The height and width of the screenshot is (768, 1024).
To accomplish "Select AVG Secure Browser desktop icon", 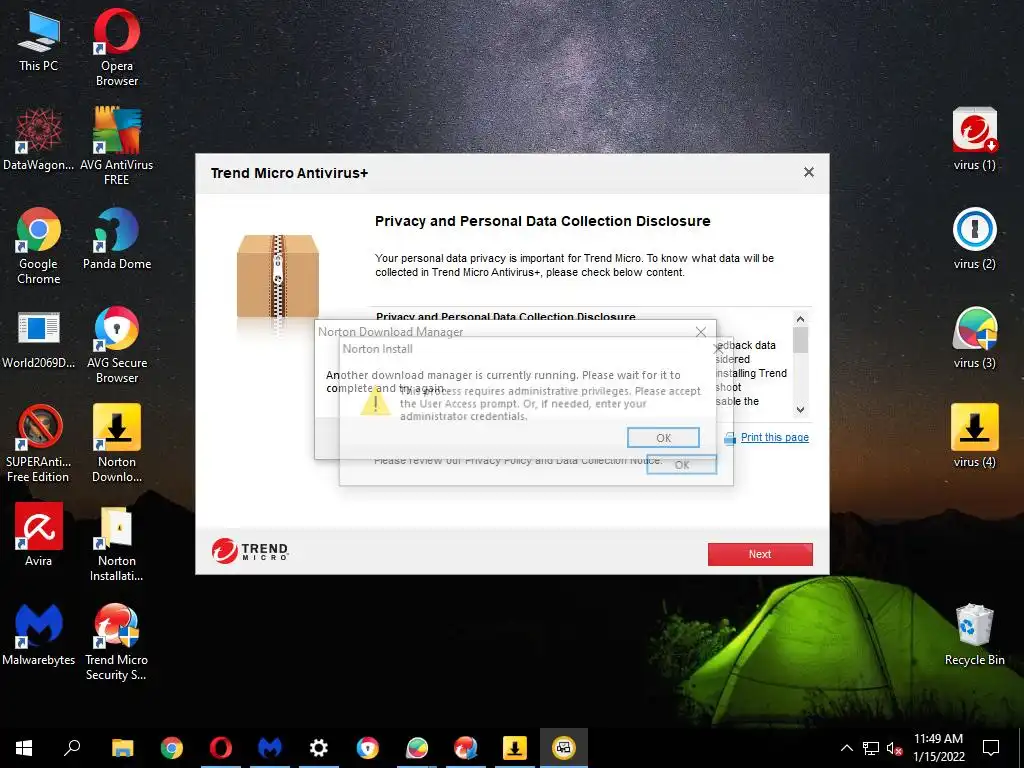I will pos(117,344).
